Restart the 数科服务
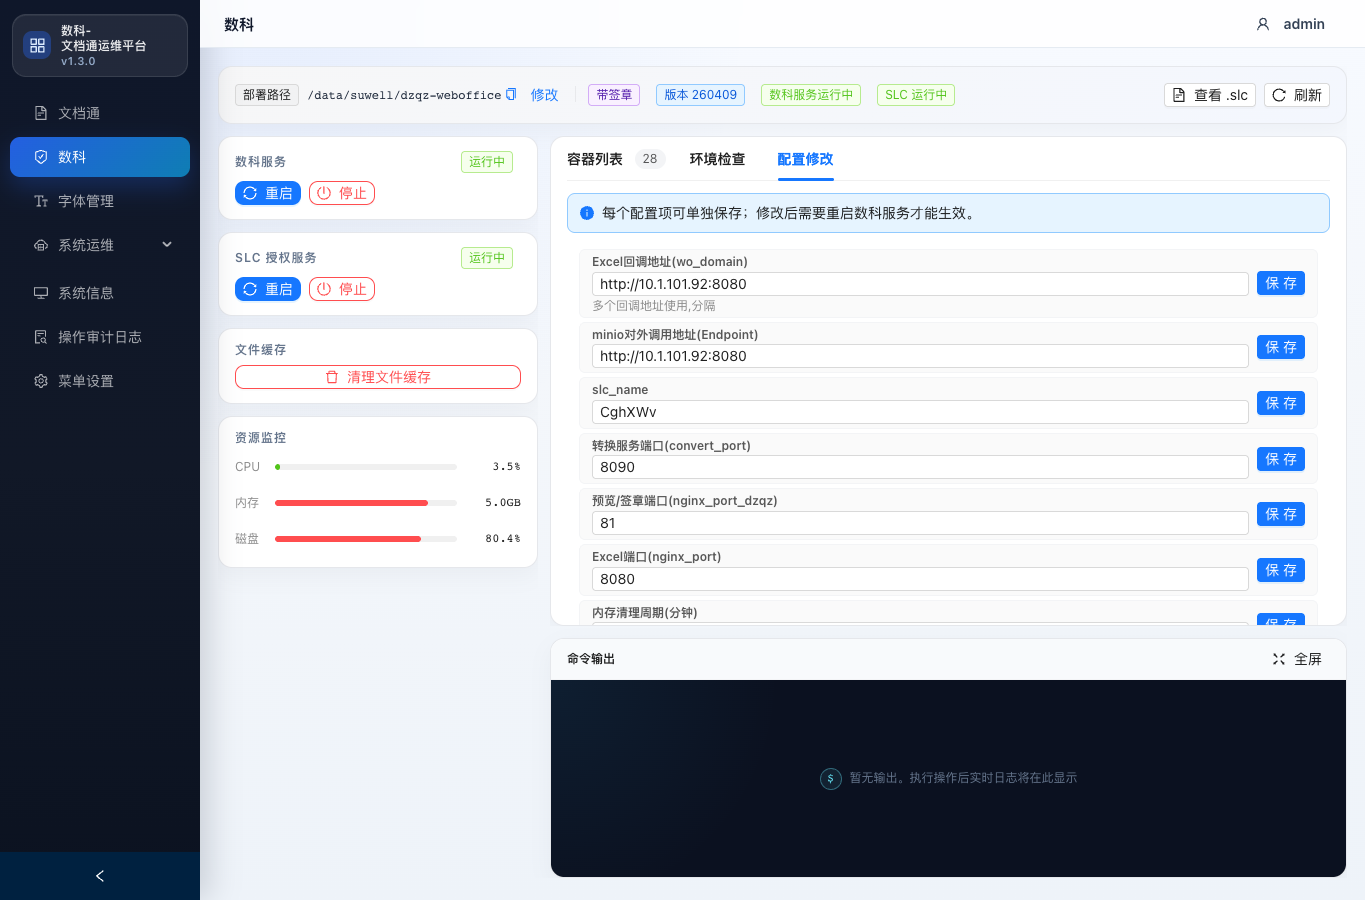 point(268,193)
